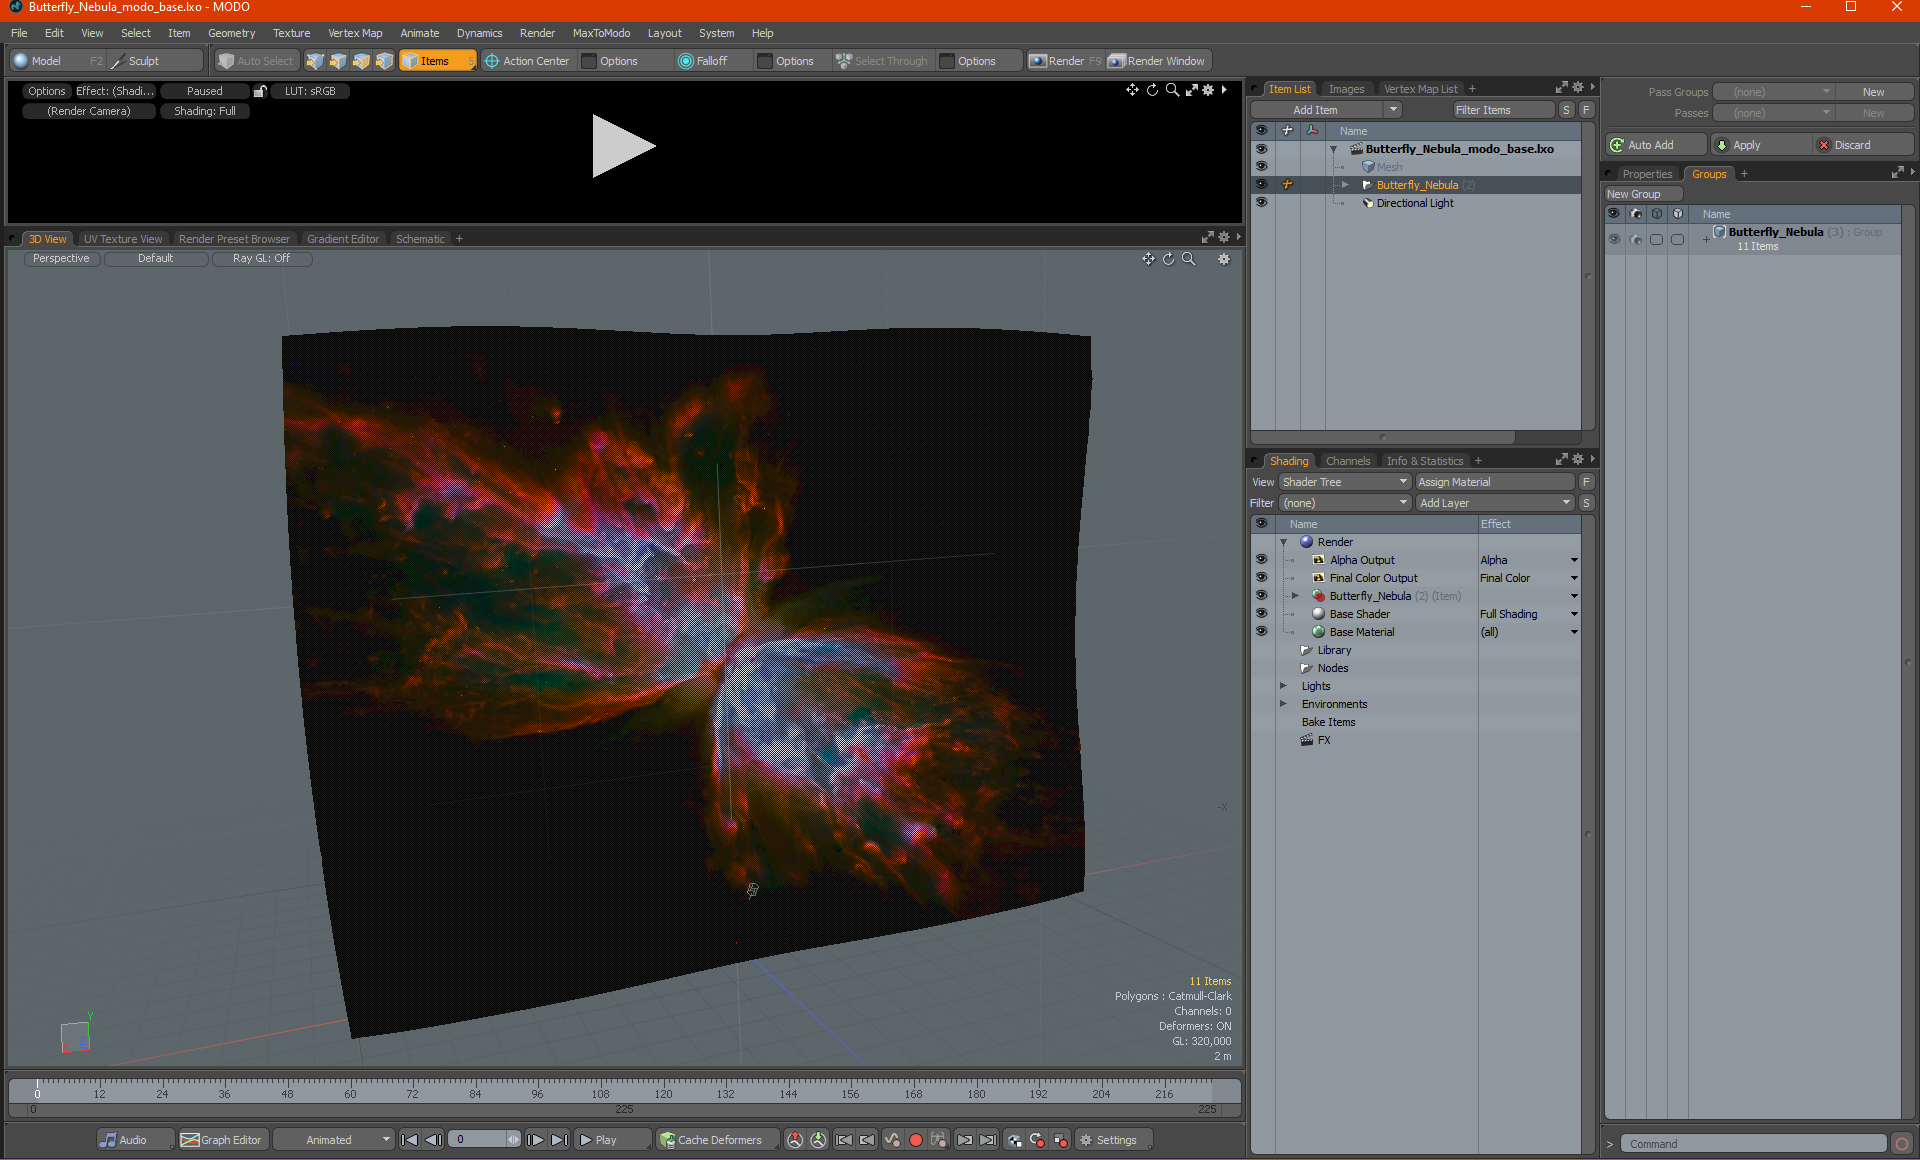Screen dimensions: 1920x1160
Task: Go to first frame button
Action: [409, 1140]
